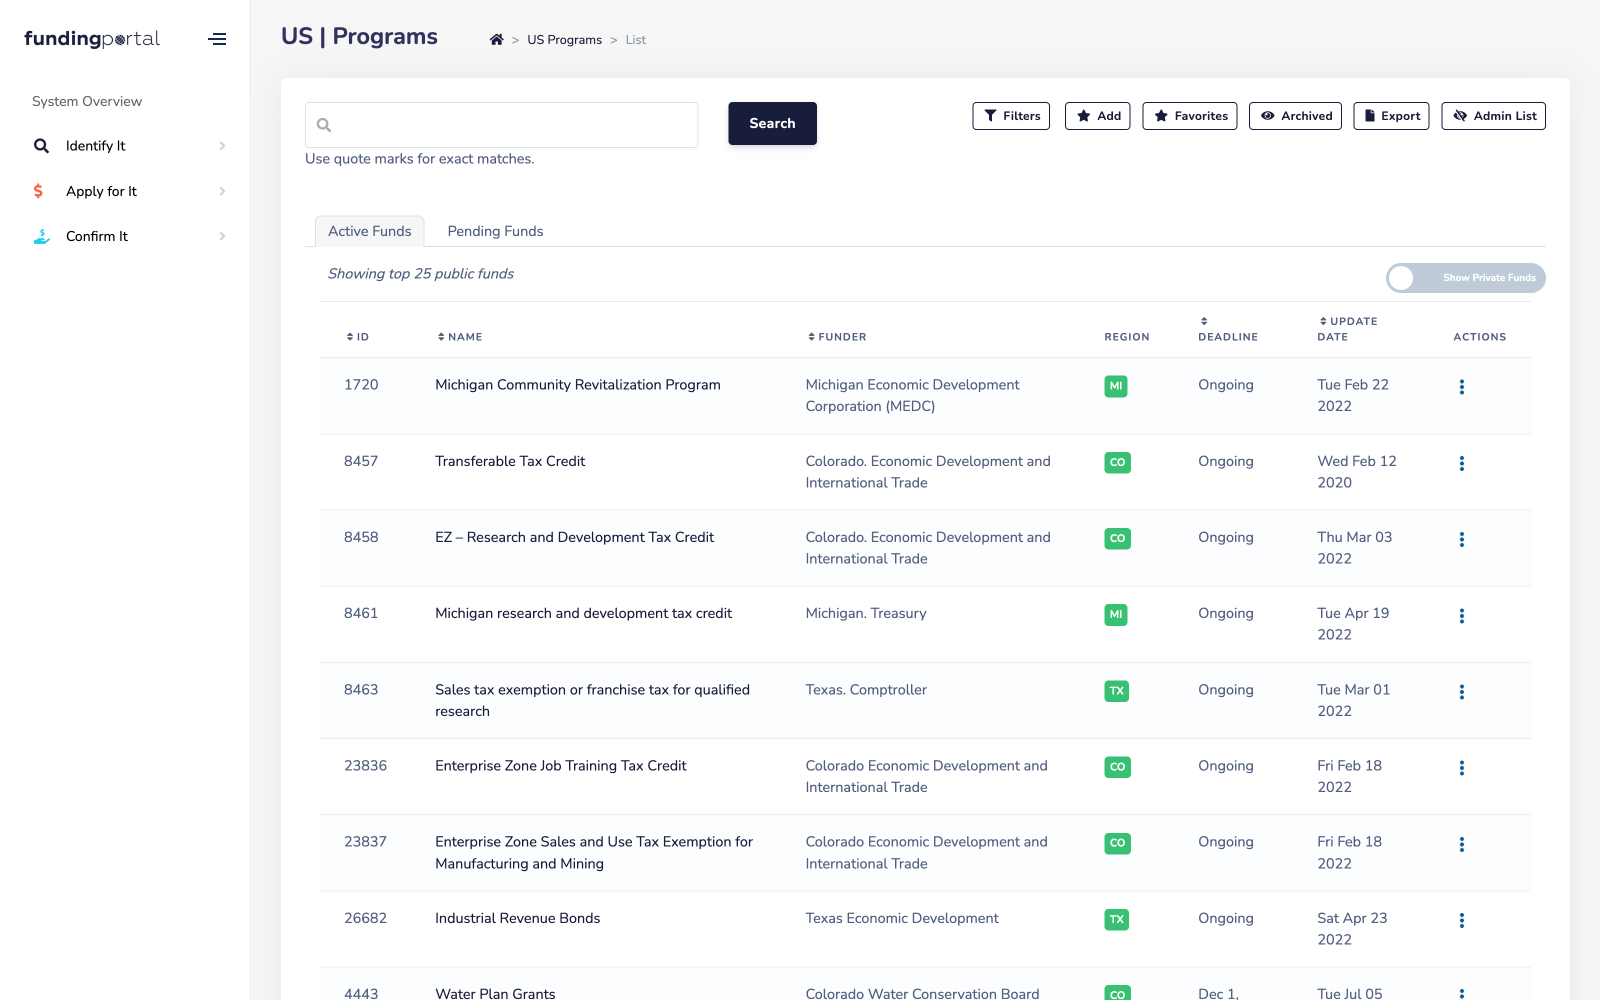
Task: Select the Identify It magnifier icon
Action: [x=41, y=145]
